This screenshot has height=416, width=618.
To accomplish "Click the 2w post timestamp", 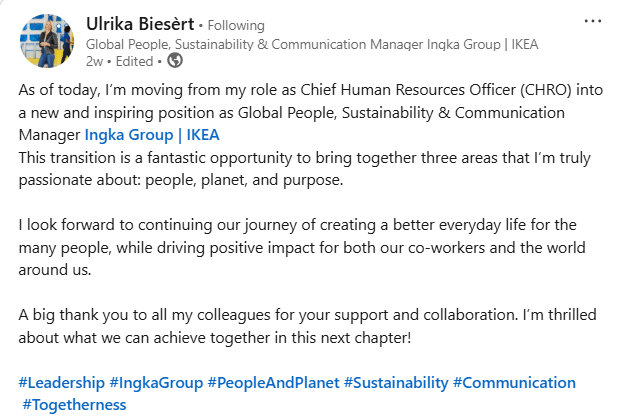I will 95,60.
